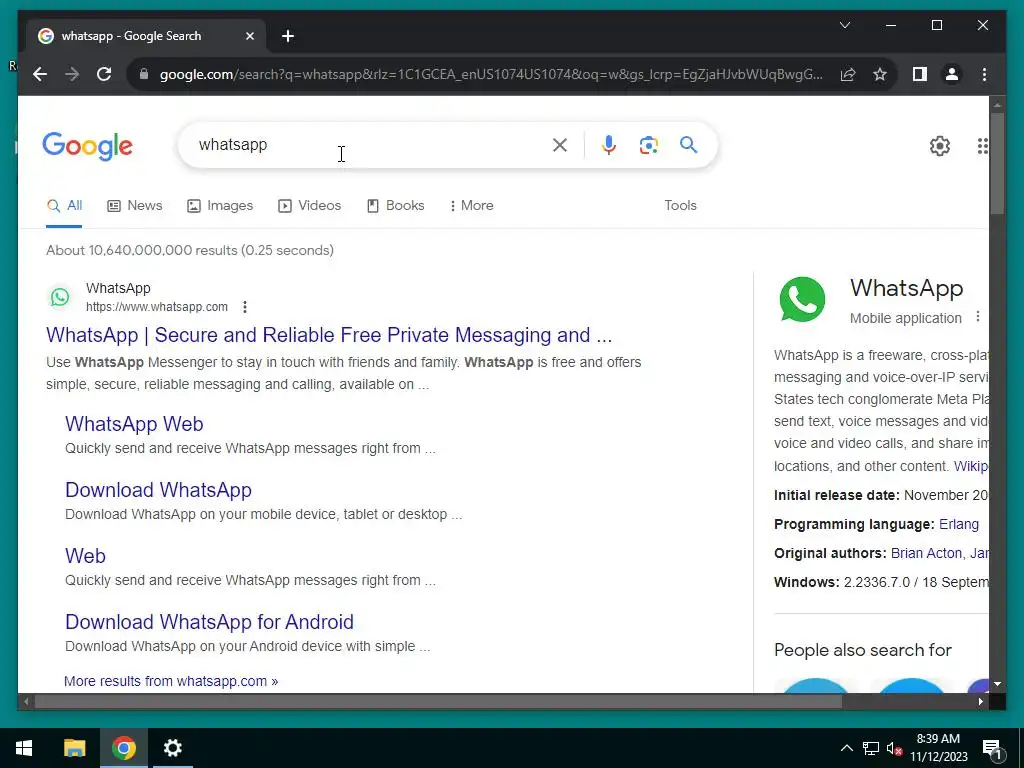1024x768 pixels.
Task: Switch to the Videos tab
Action: click(310, 206)
